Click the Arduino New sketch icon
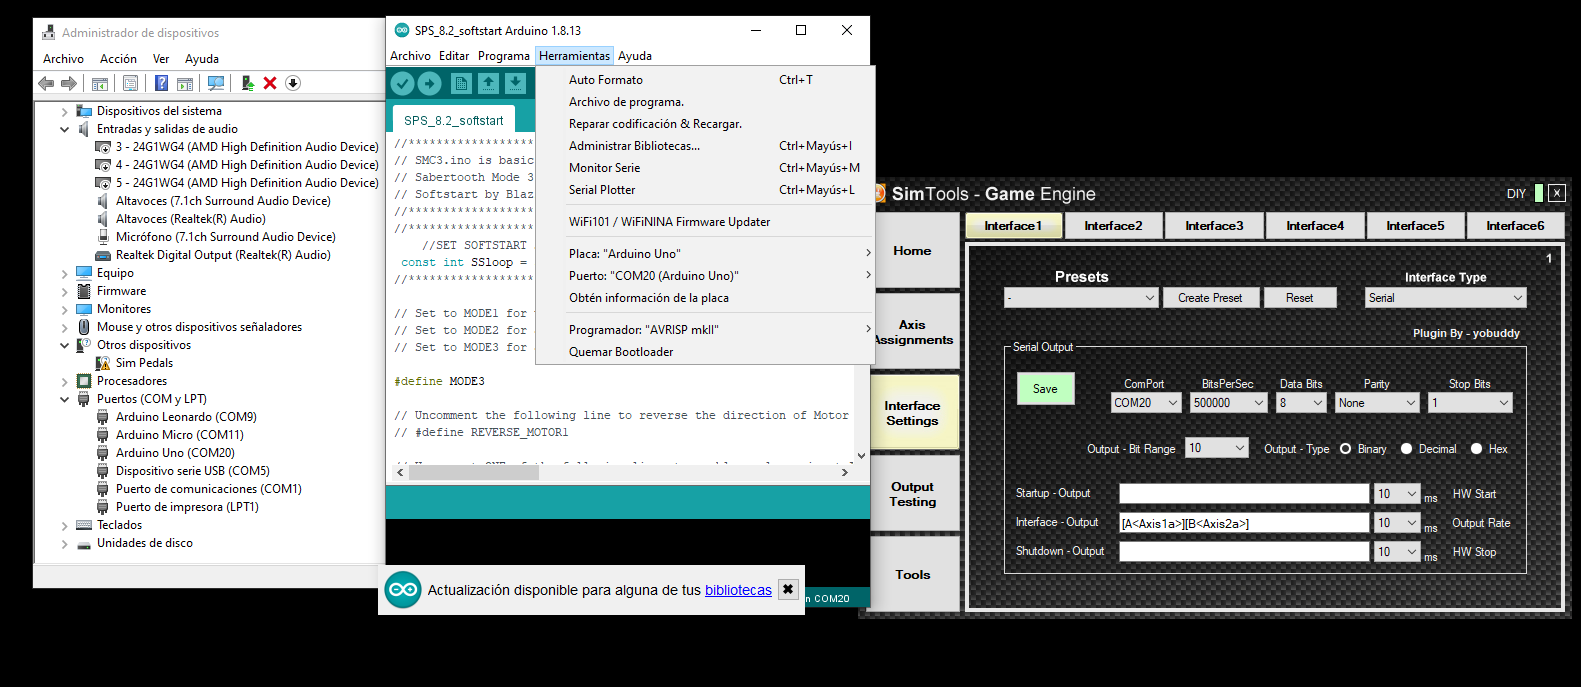 coord(461,84)
